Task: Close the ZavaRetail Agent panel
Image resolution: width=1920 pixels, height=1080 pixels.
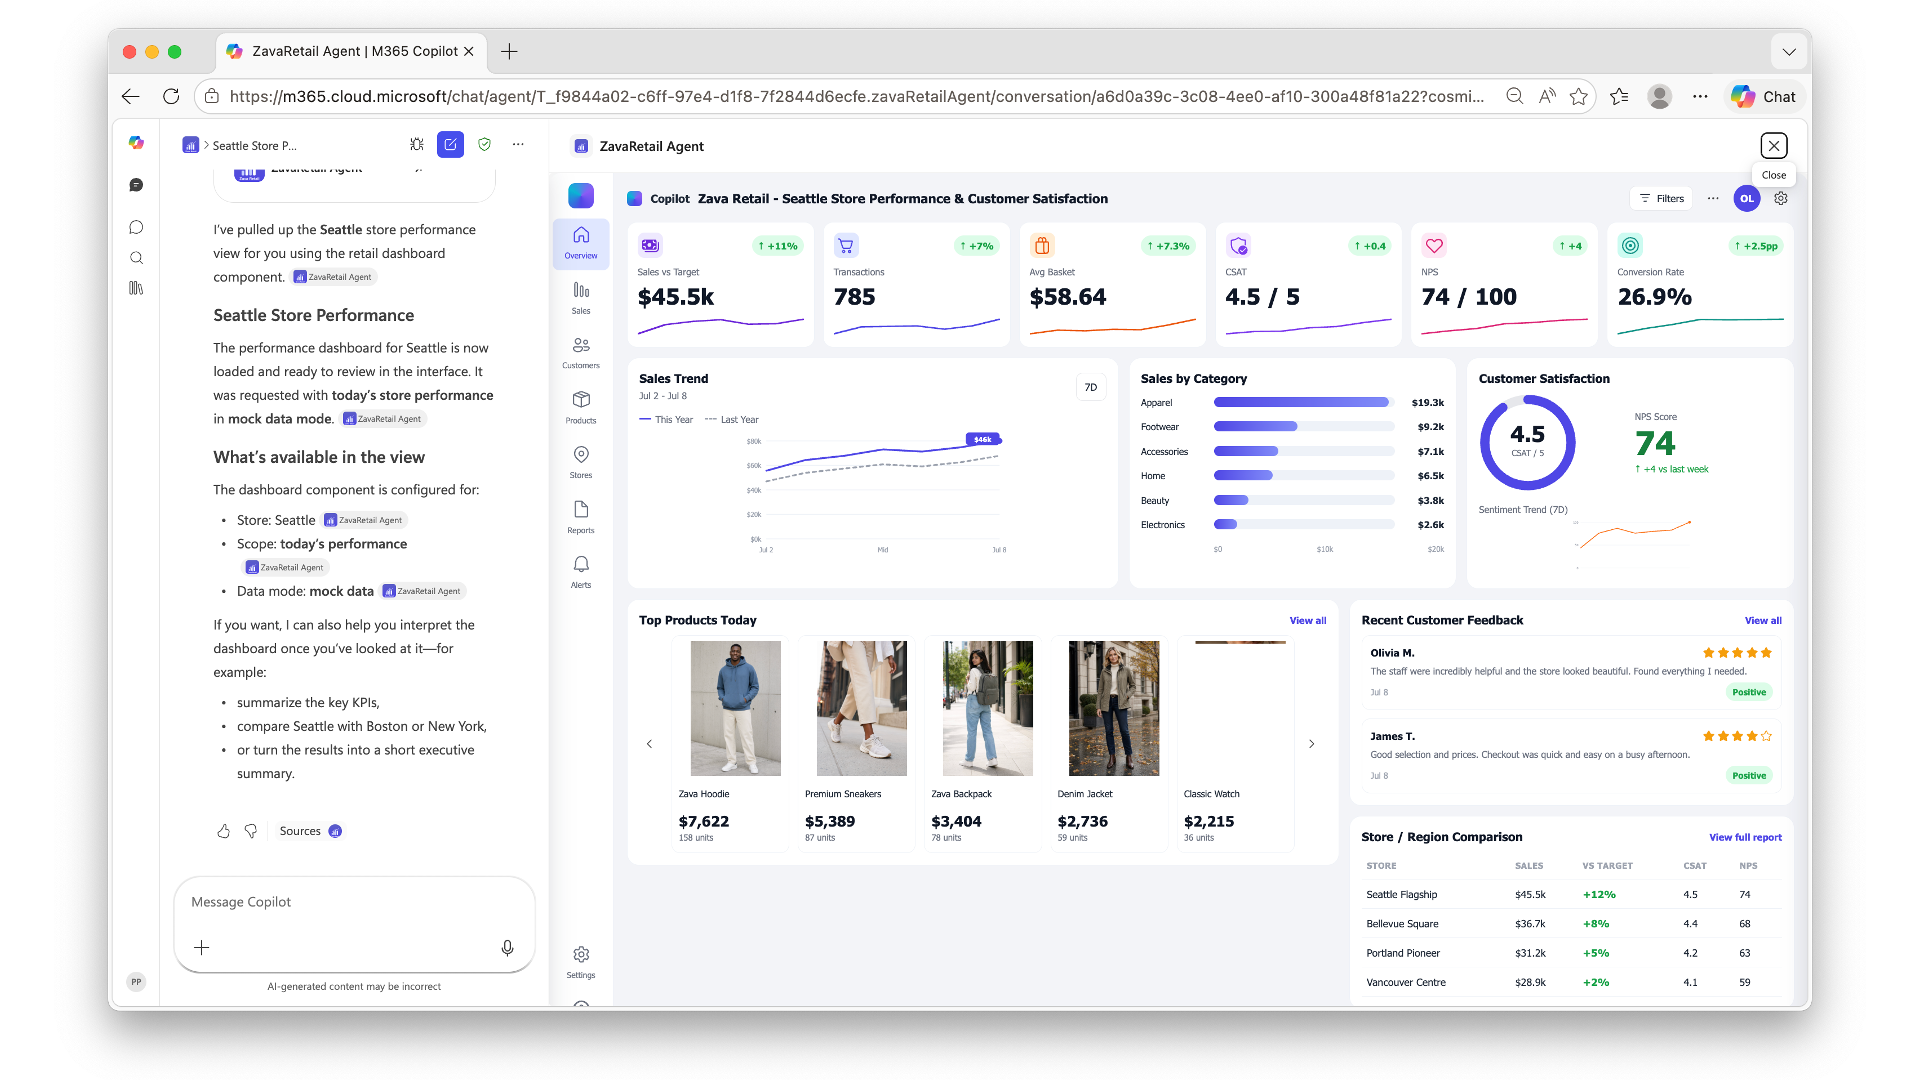Action: [x=1774, y=146]
